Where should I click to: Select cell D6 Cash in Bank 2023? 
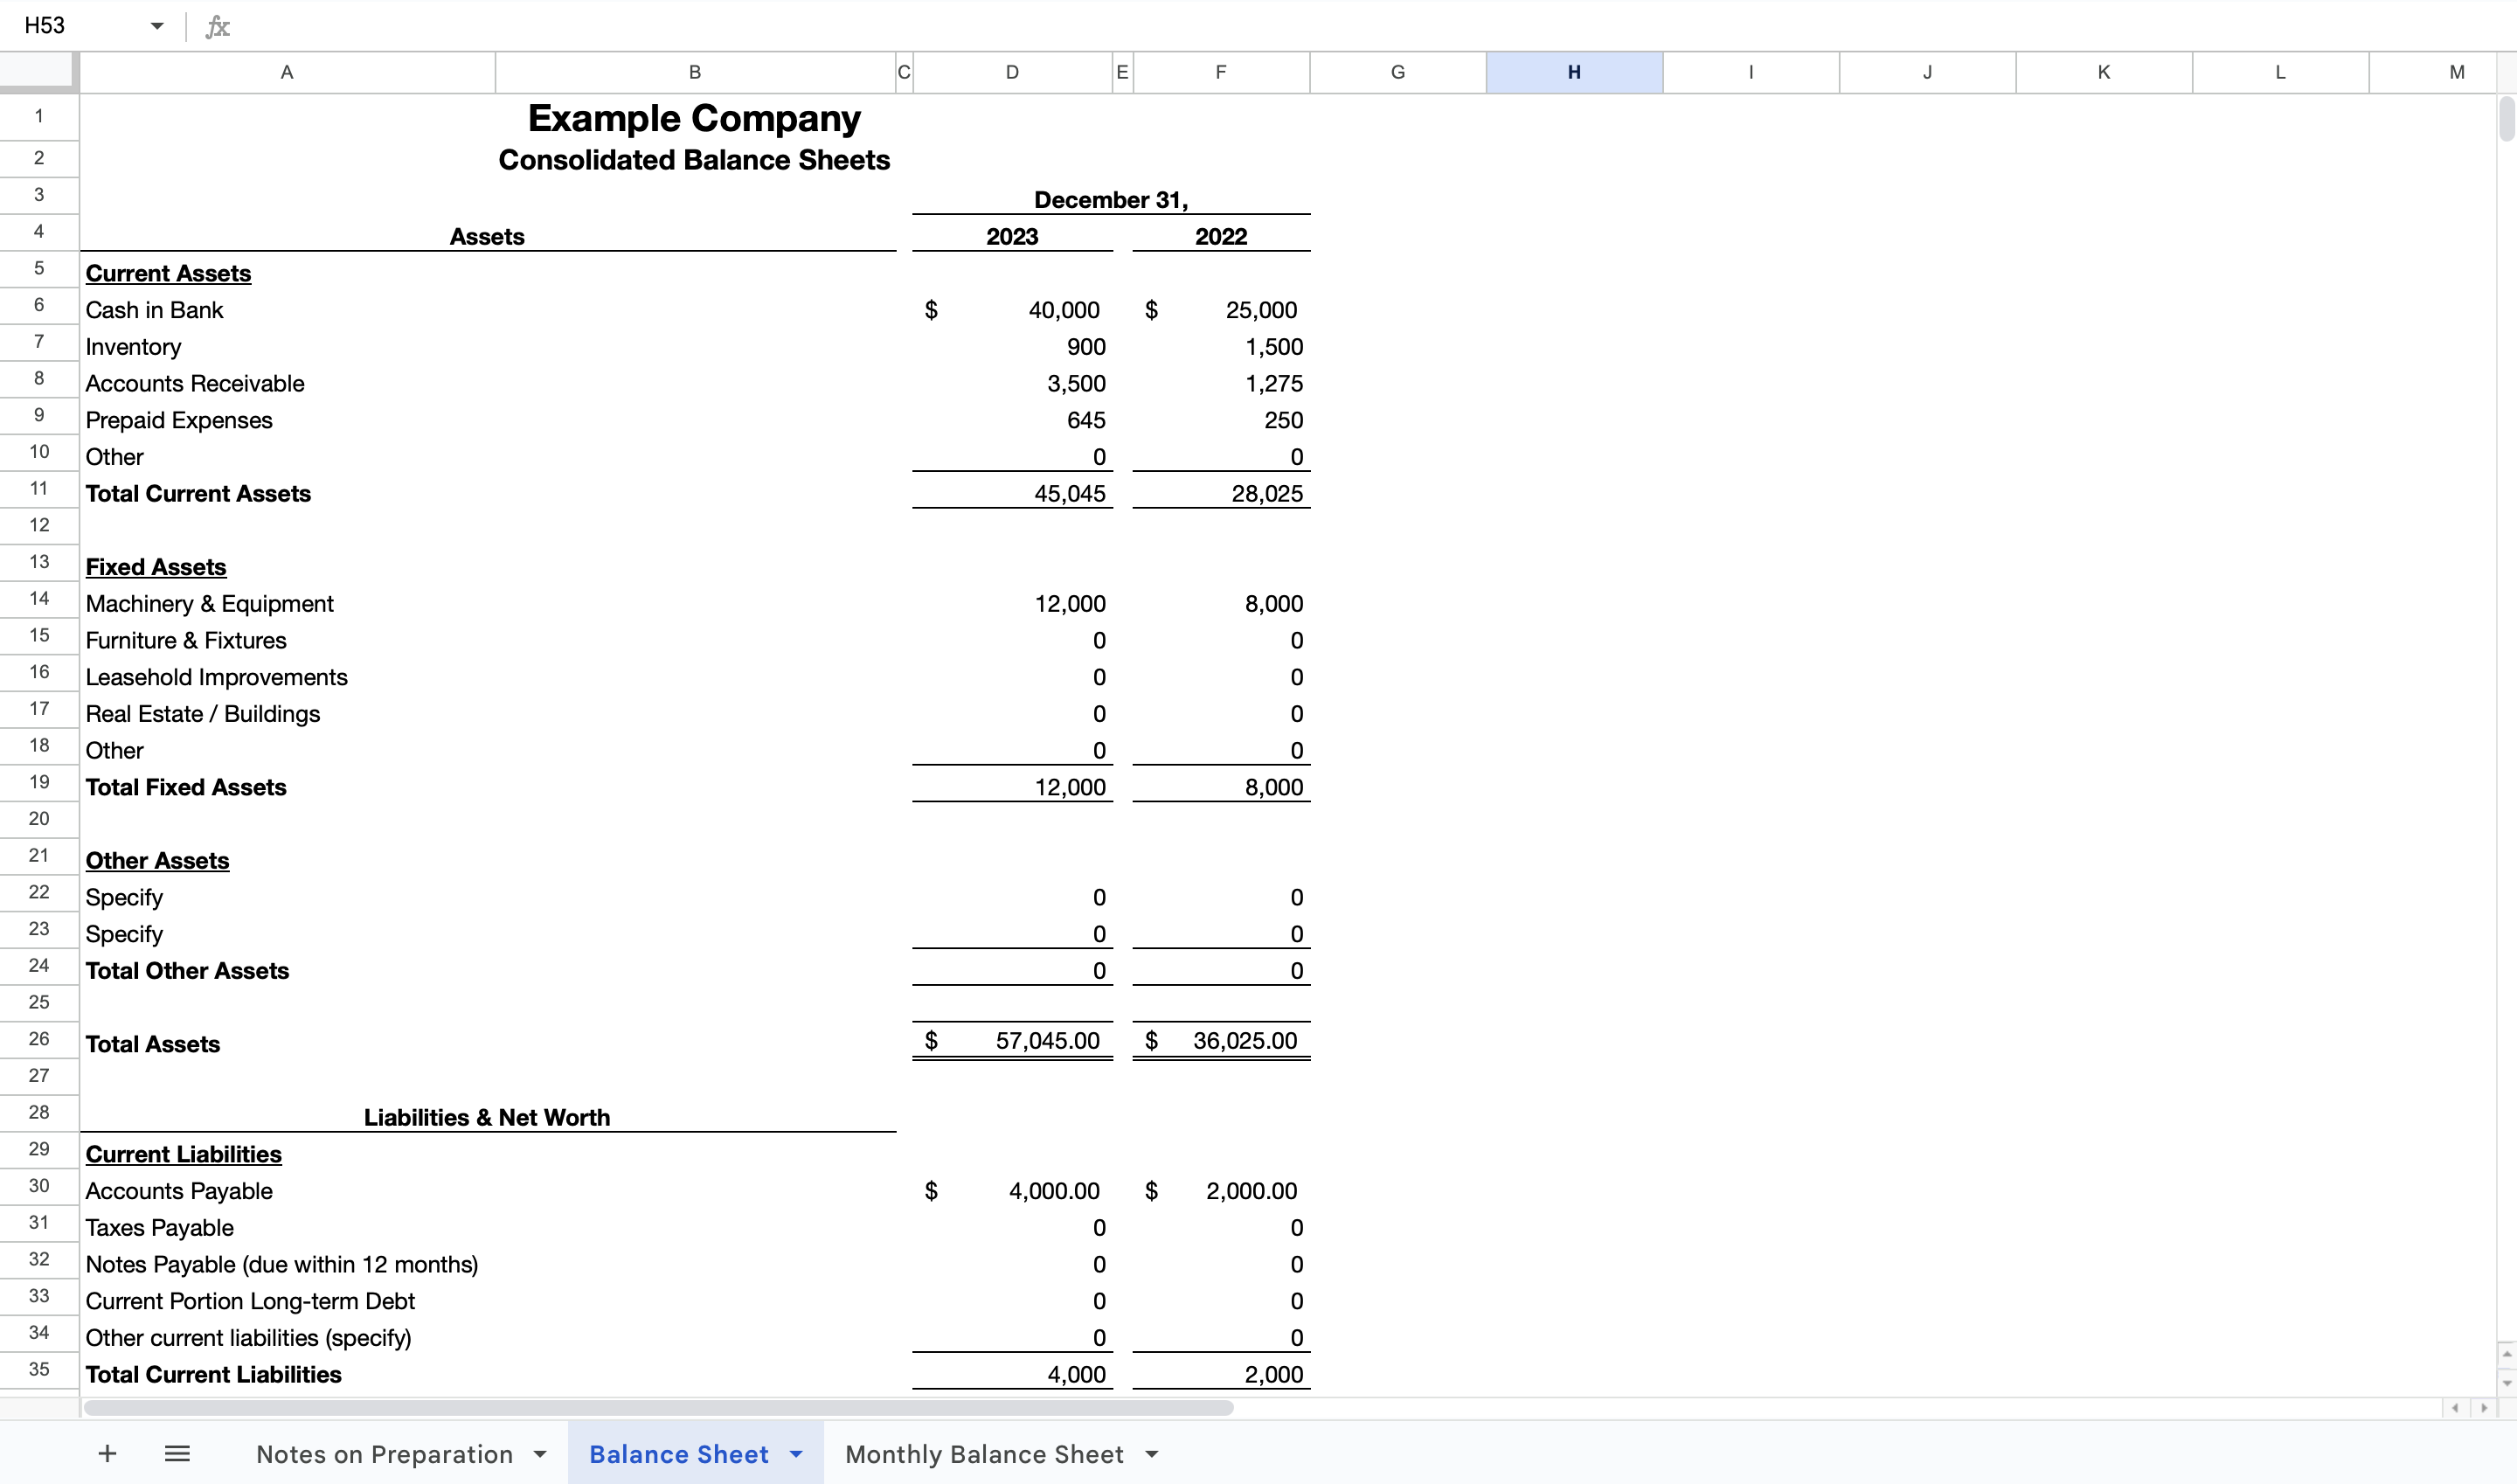1010,309
